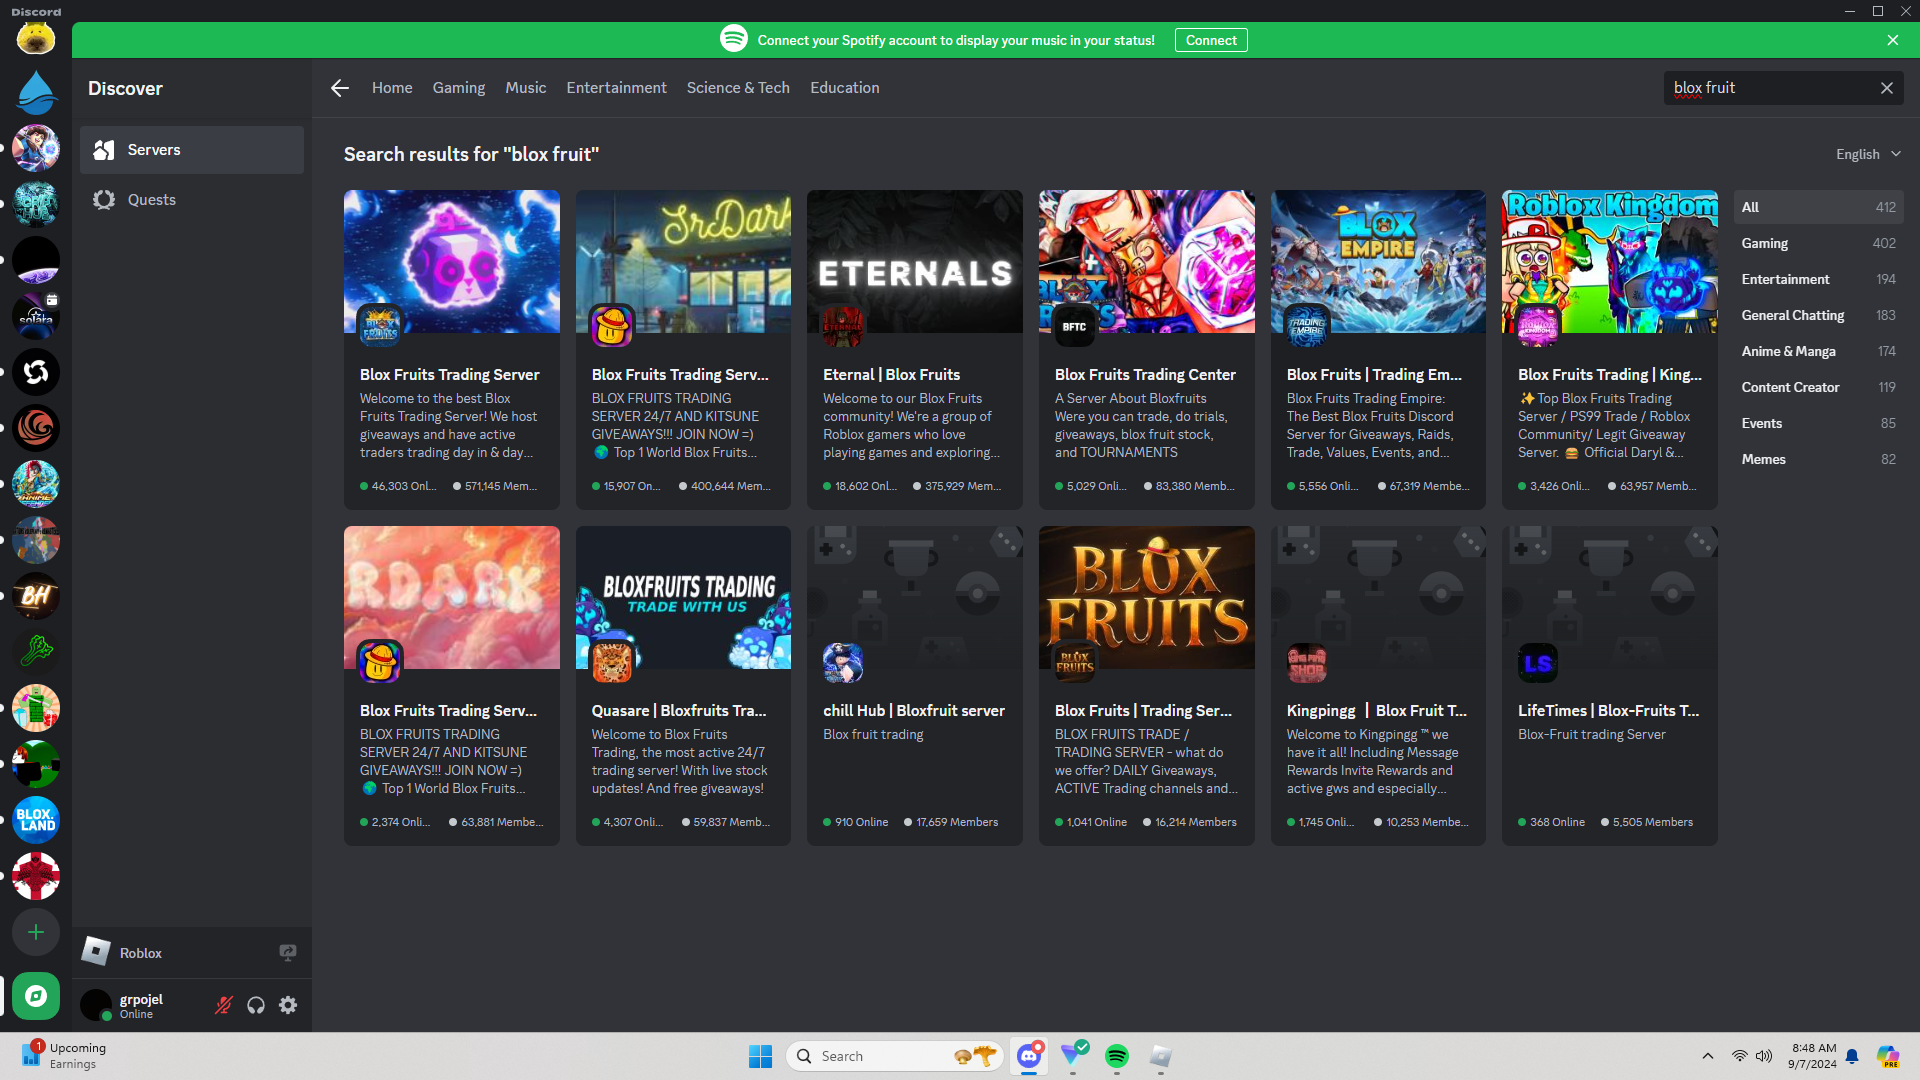Open Quests in sidebar
Viewport: 1920px width, 1080px height.
[152, 200]
